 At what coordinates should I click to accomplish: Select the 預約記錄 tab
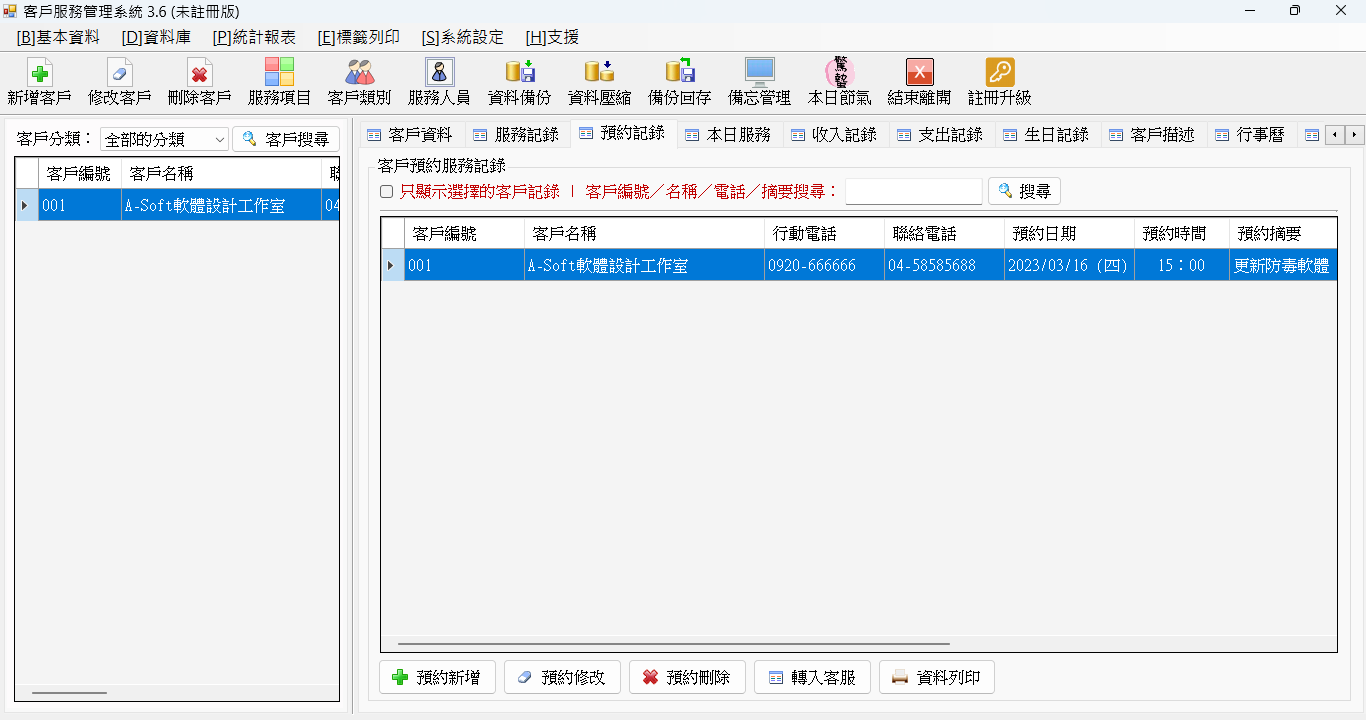pos(624,133)
